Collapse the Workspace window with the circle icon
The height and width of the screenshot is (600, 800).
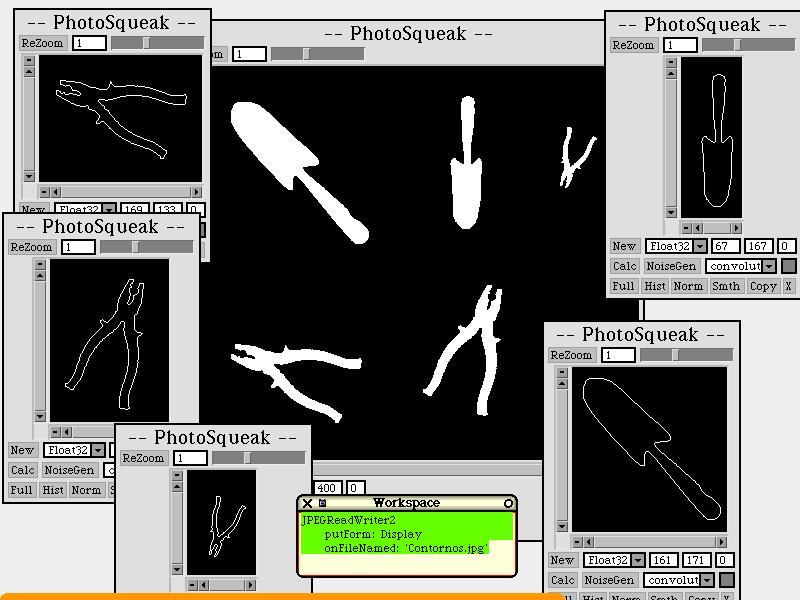[x=508, y=504]
